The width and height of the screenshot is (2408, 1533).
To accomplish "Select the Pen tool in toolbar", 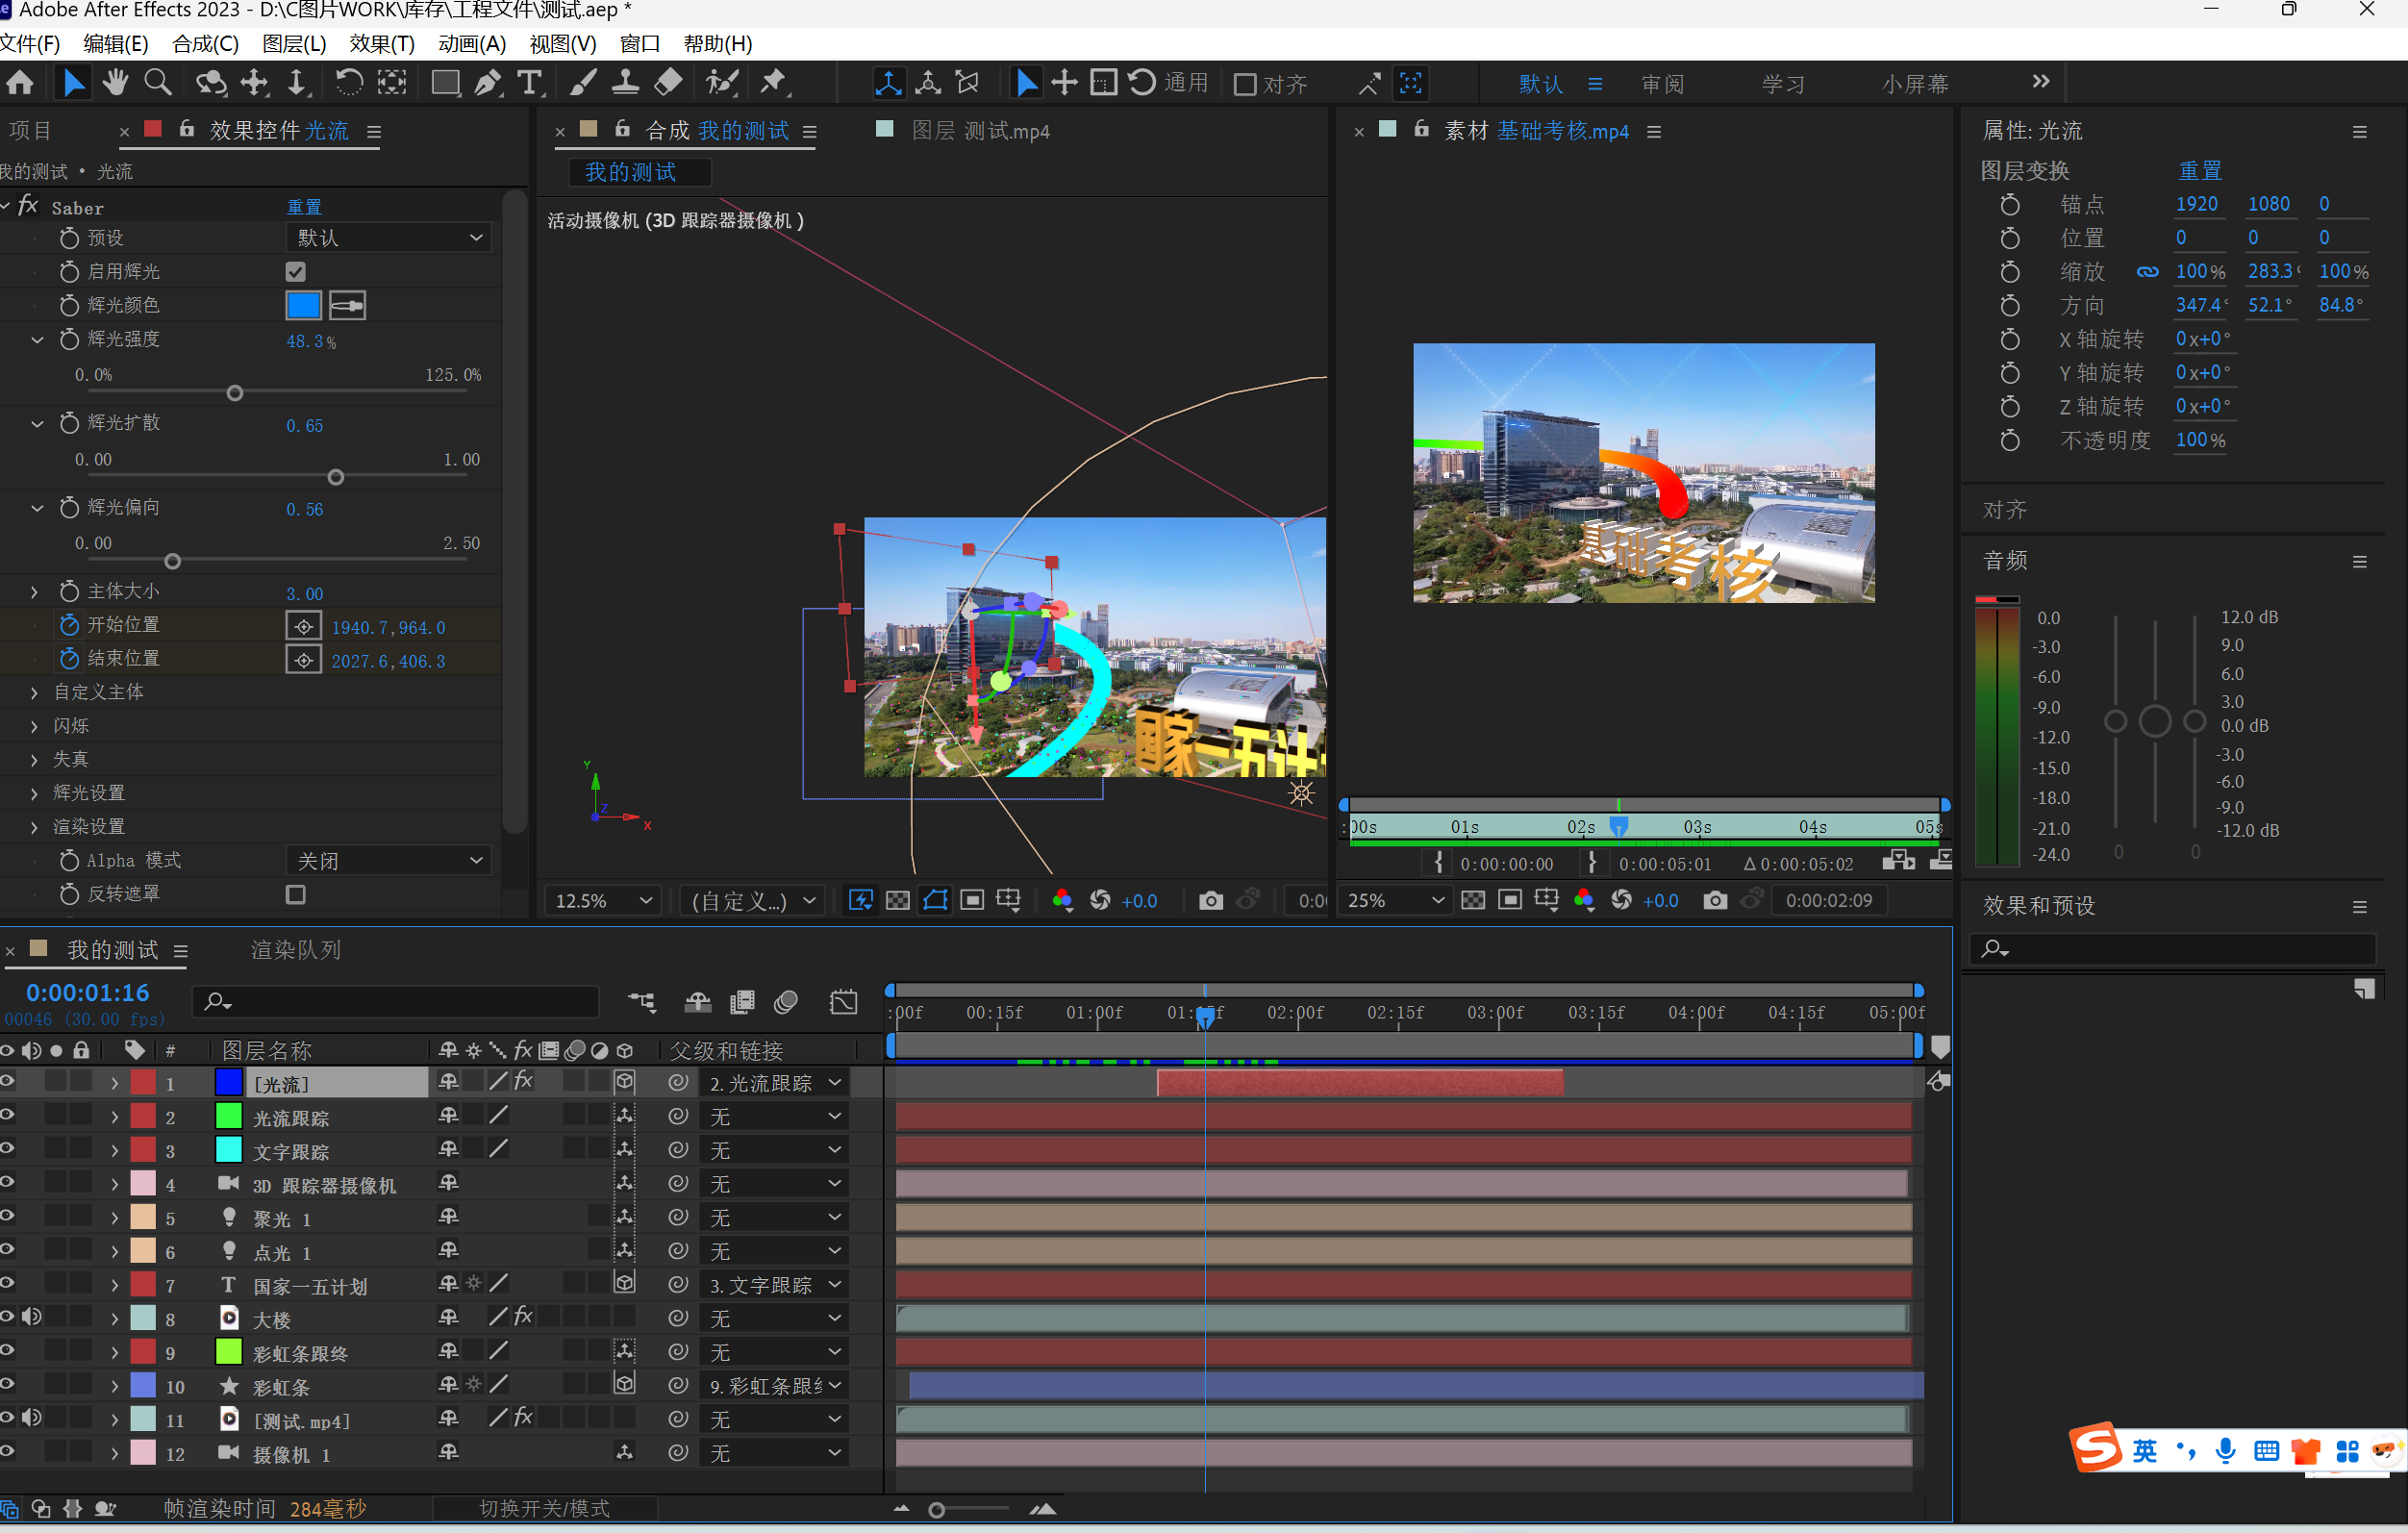I will [x=487, y=83].
